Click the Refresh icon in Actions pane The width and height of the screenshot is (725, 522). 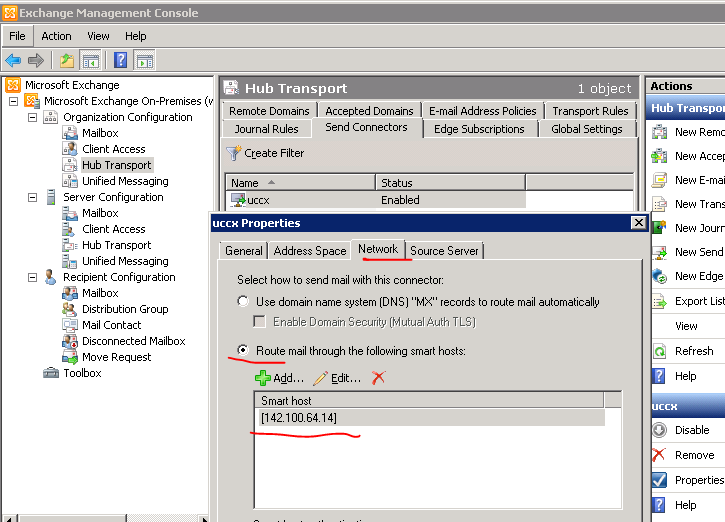[x=659, y=351]
